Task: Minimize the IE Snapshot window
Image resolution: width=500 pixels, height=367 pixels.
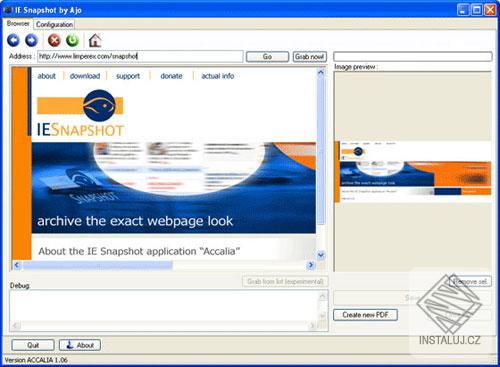Action: 463,10
